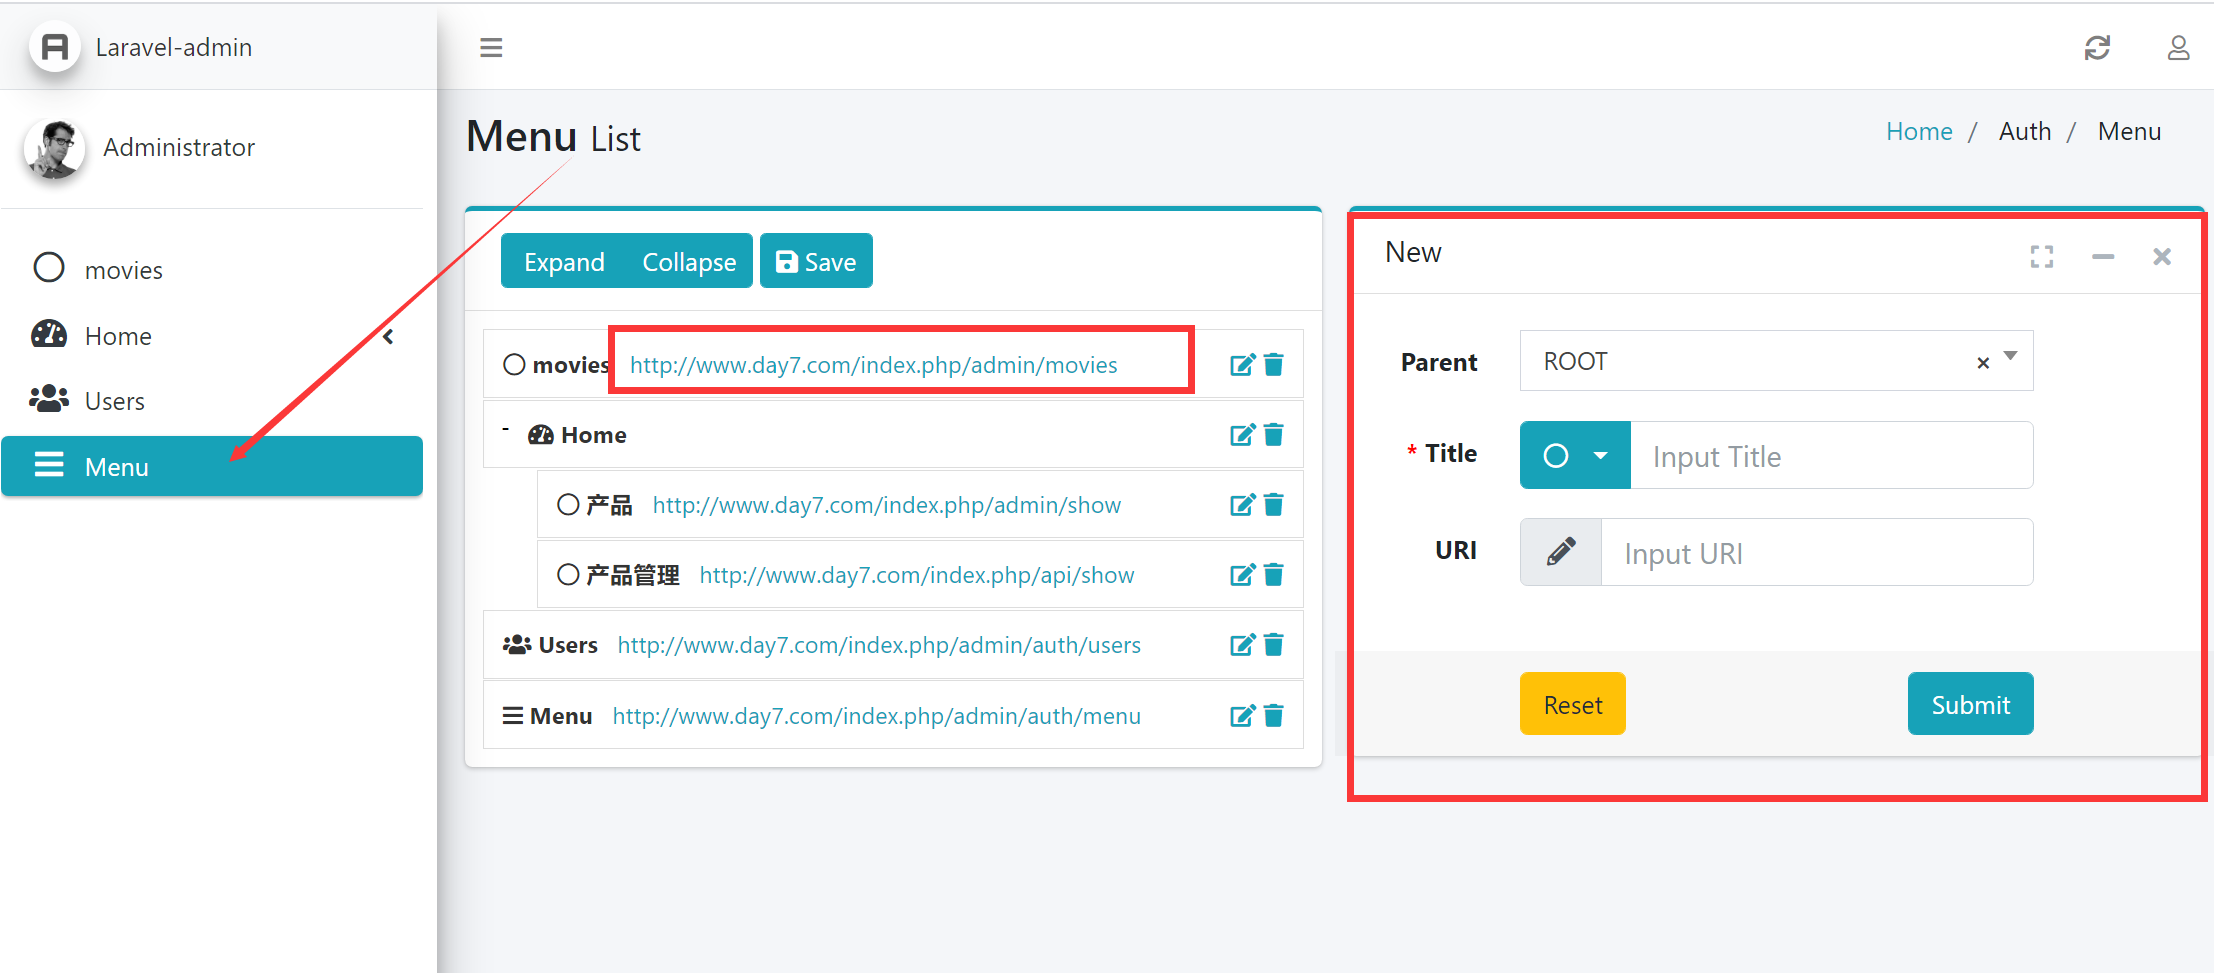The width and height of the screenshot is (2214, 973).
Task: Open the admin/movies URL link
Action: pyautogui.click(x=874, y=365)
